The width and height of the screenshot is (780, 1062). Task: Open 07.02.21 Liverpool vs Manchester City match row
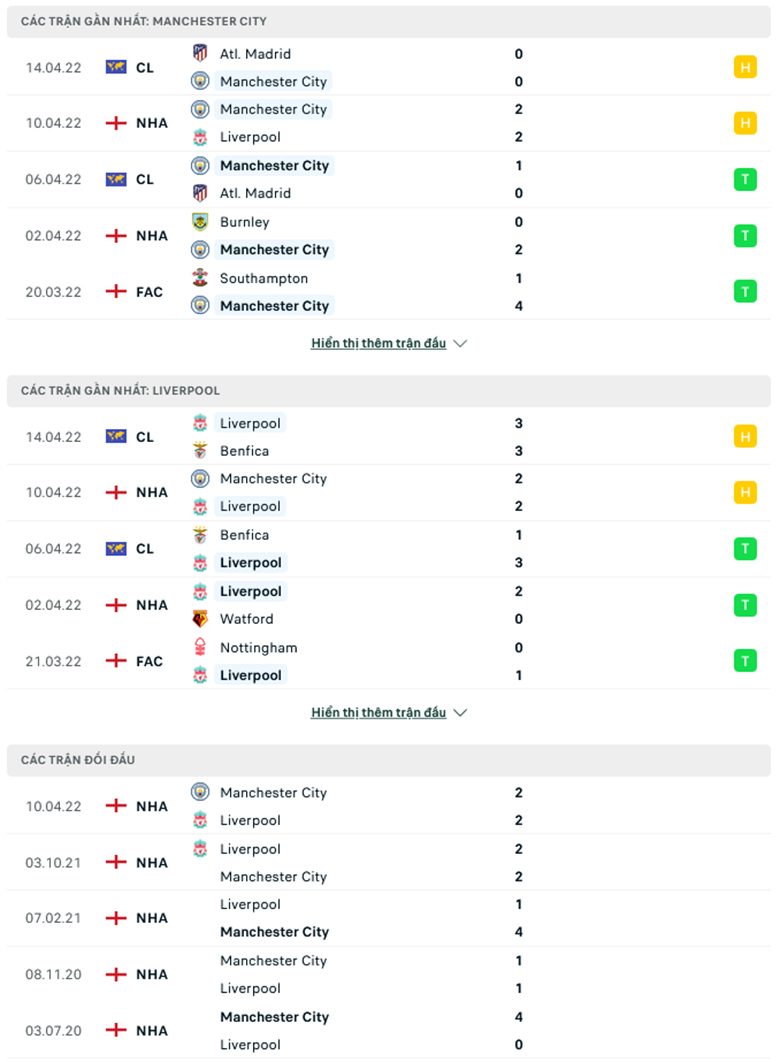389,918
